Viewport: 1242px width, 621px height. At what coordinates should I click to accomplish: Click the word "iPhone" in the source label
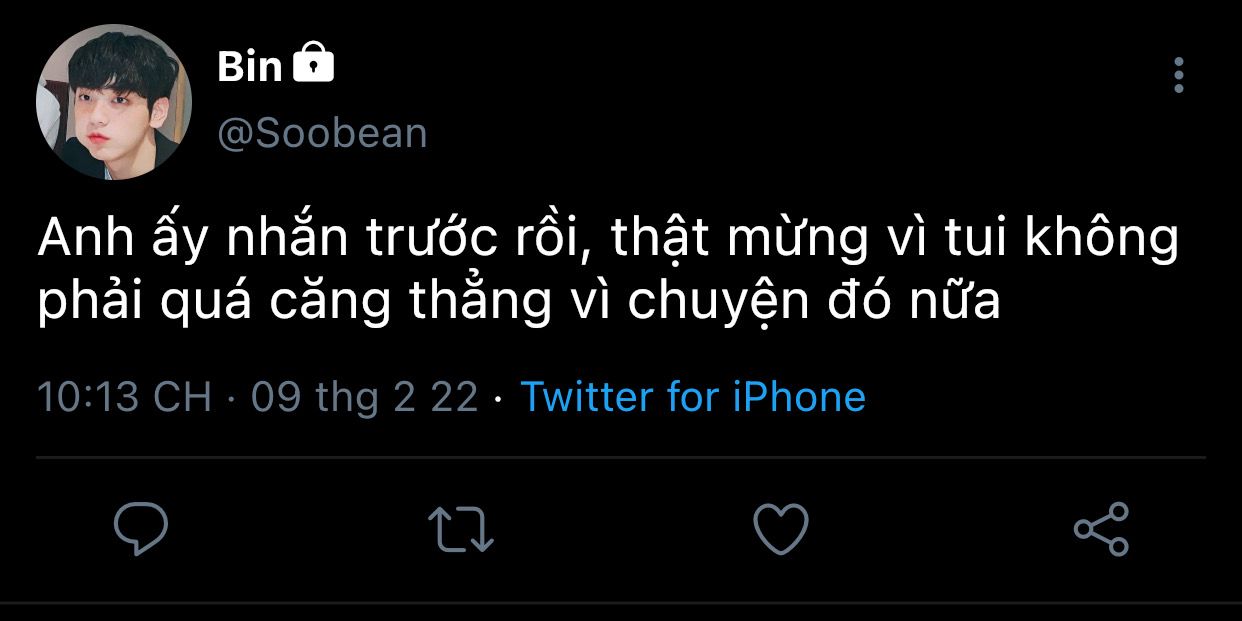[x=800, y=397]
